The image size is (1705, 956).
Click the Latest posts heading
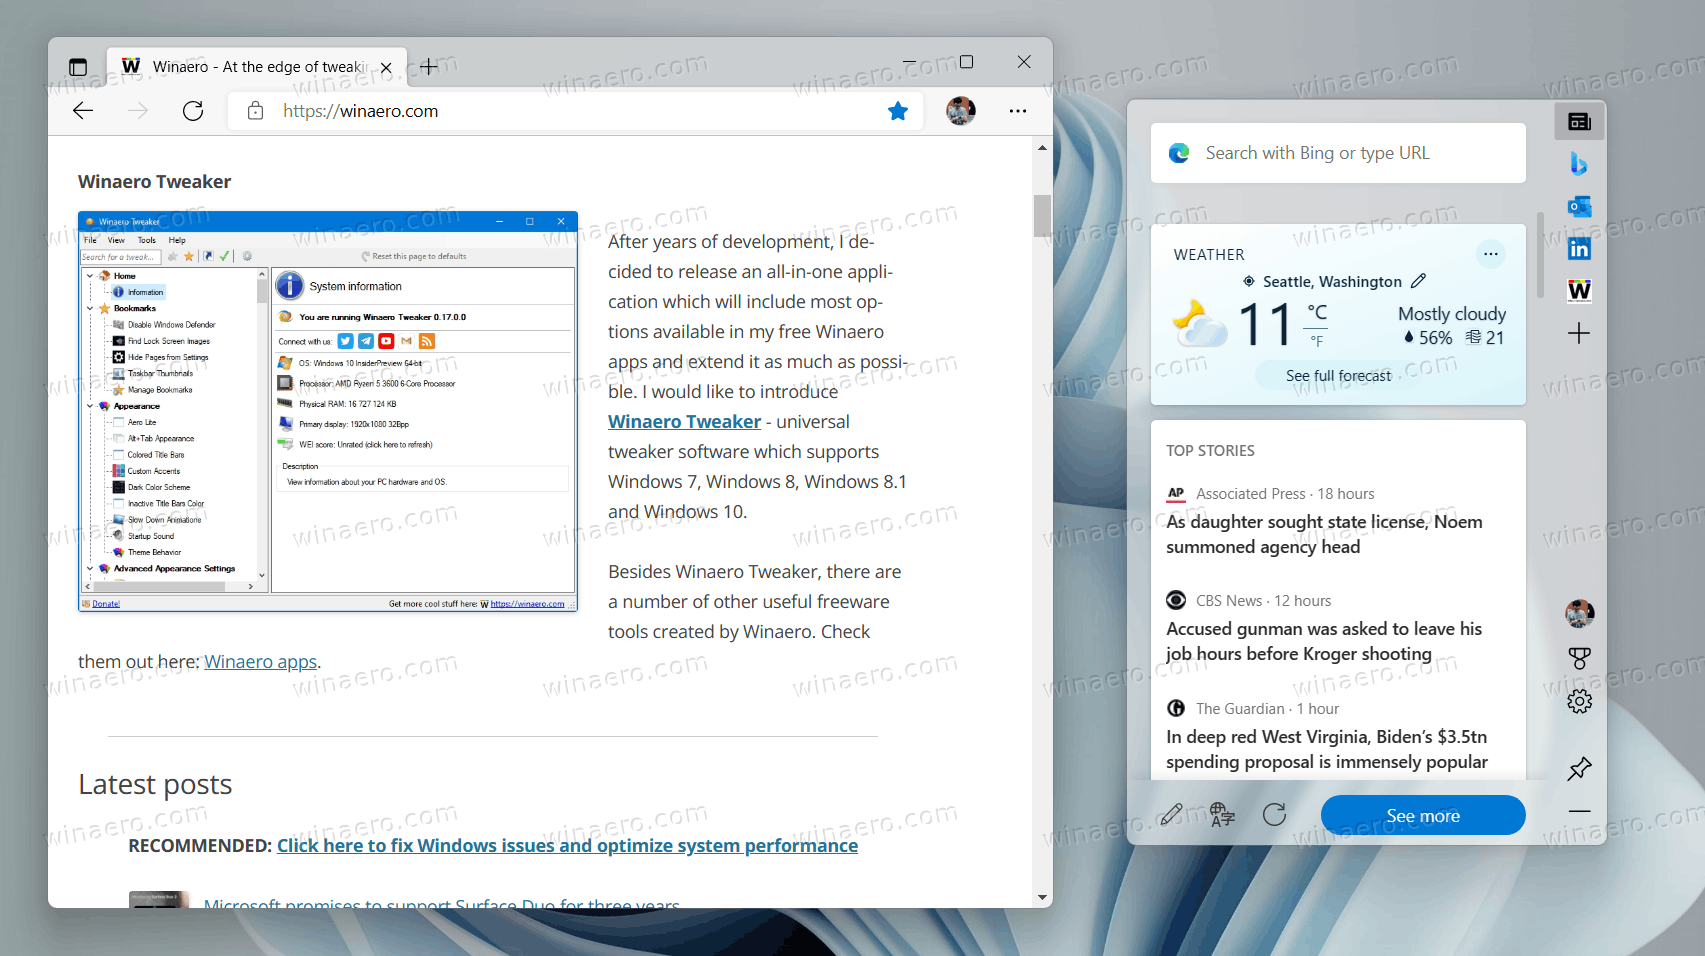coord(155,784)
